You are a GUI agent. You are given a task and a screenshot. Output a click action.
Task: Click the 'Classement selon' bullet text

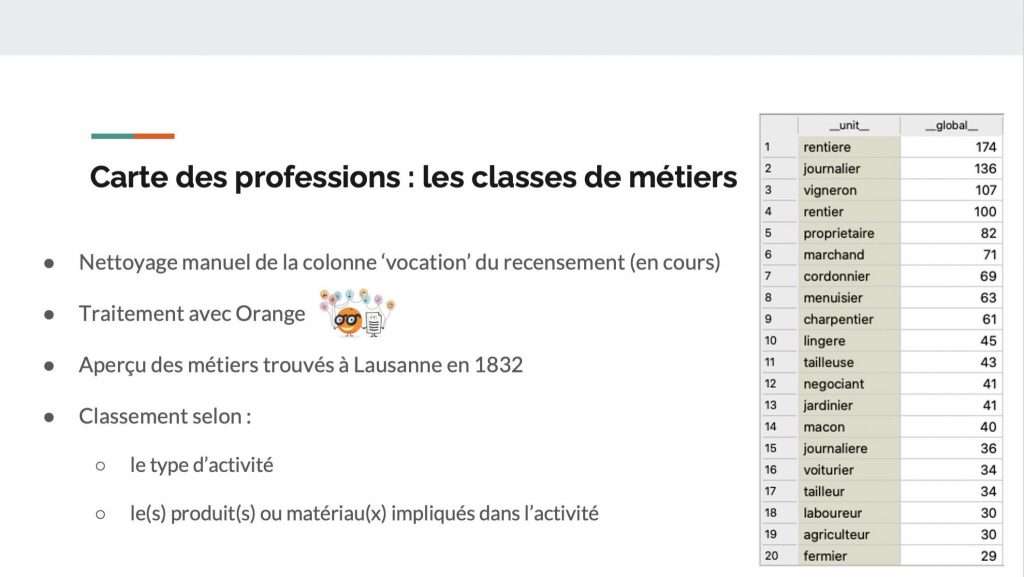coord(165,415)
